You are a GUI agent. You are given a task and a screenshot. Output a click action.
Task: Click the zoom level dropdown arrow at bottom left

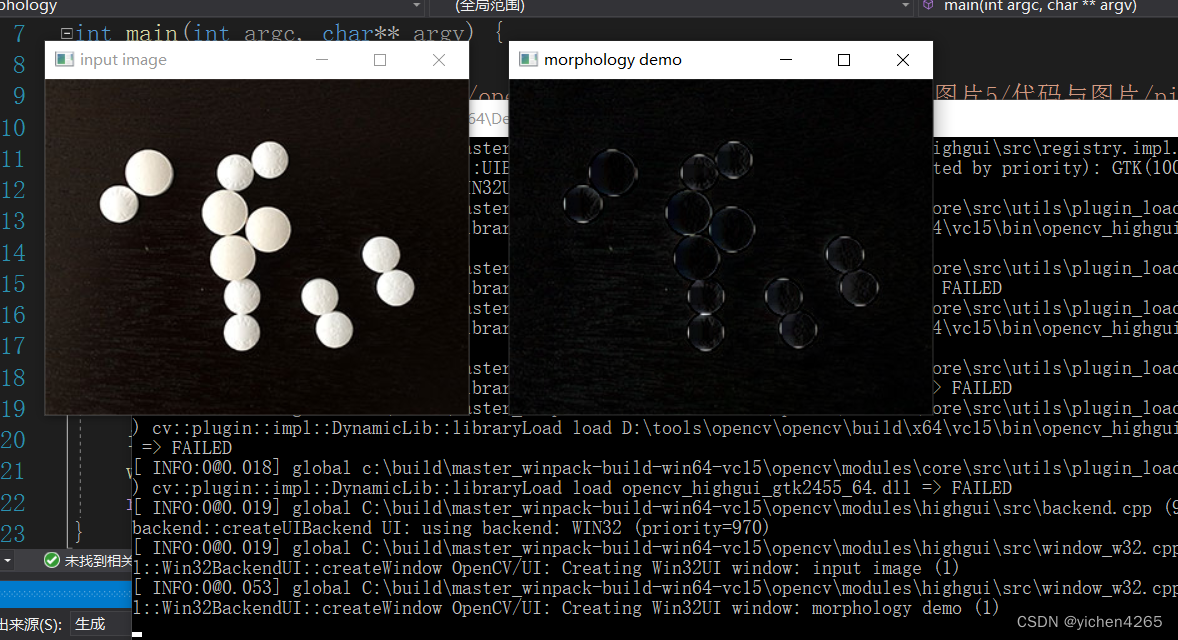7,560
